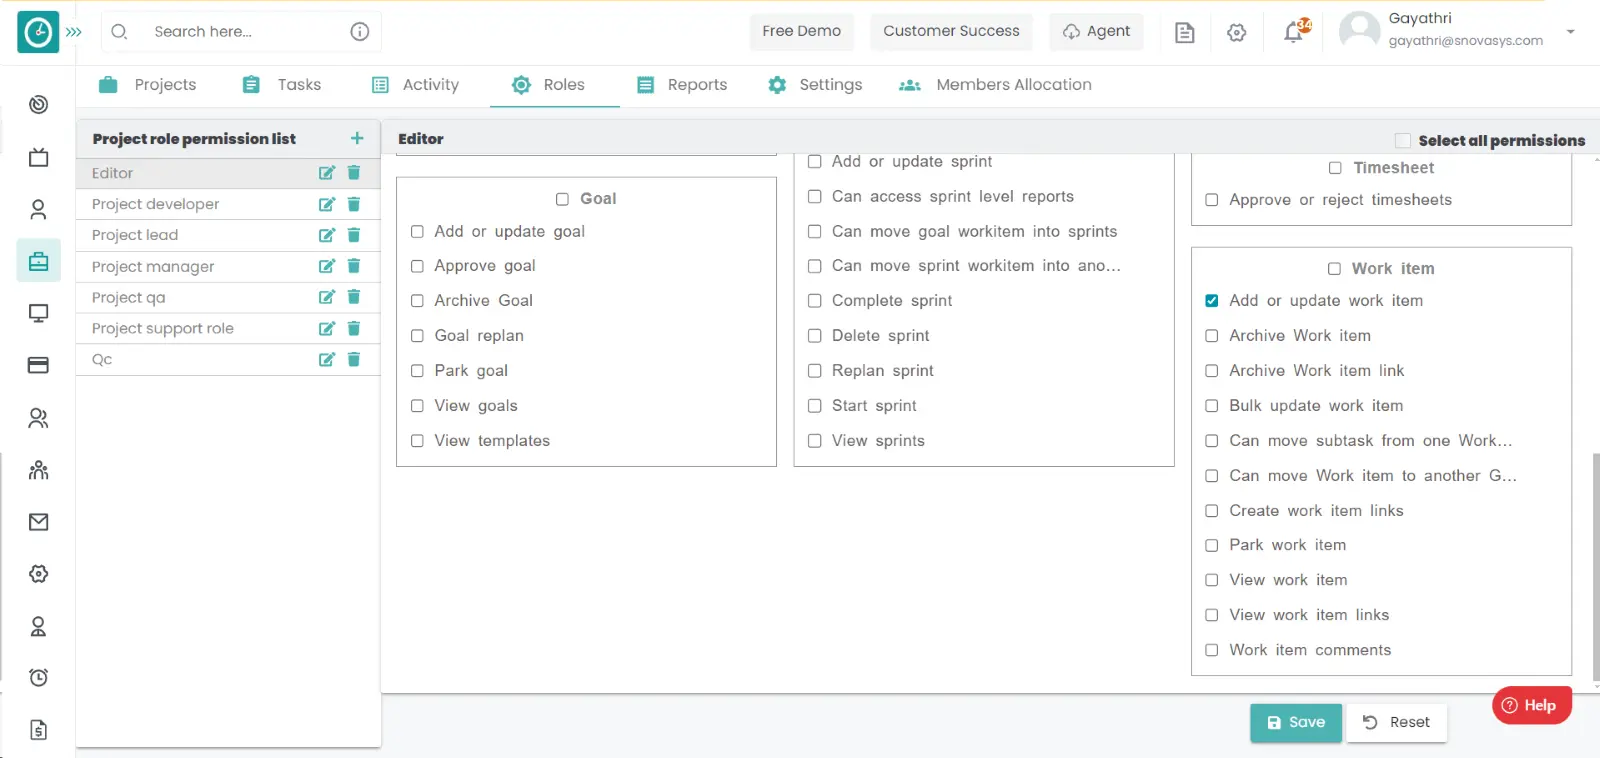Open the user profile dropdown arrow
Viewport: 1600px width, 758px height.
pos(1570,32)
